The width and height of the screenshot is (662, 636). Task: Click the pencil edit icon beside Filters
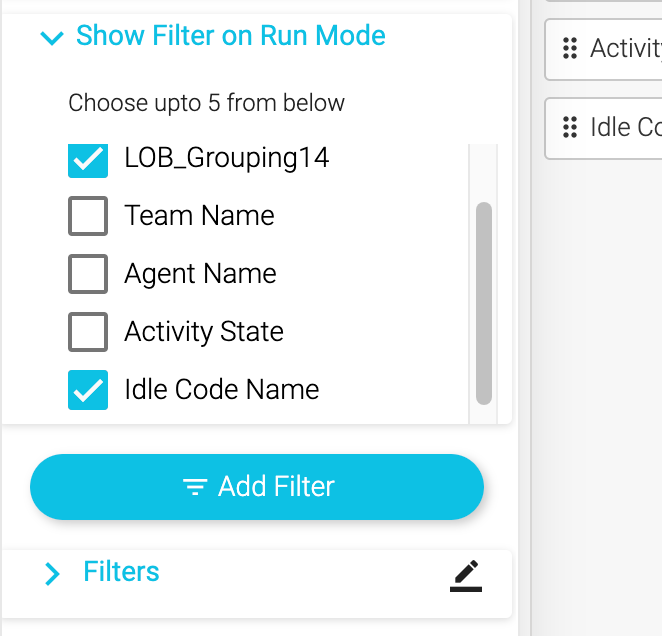click(465, 575)
